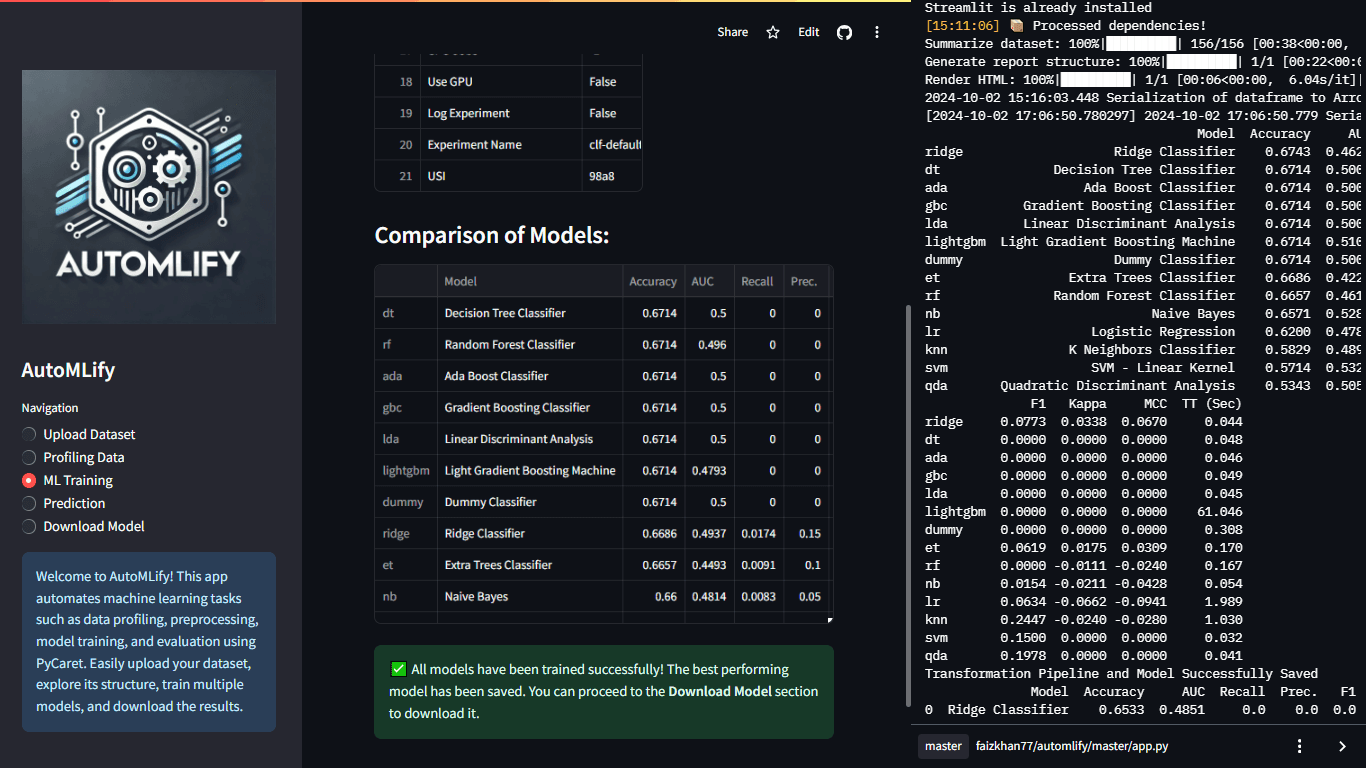Click the star icon to favorite app
This screenshot has width=1366, height=768.
tap(773, 32)
